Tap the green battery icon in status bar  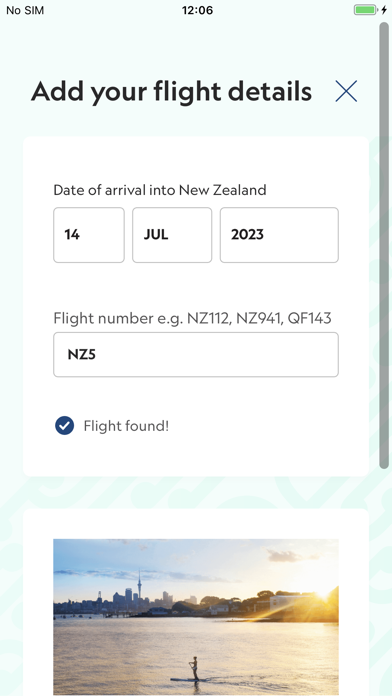coord(365,10)
